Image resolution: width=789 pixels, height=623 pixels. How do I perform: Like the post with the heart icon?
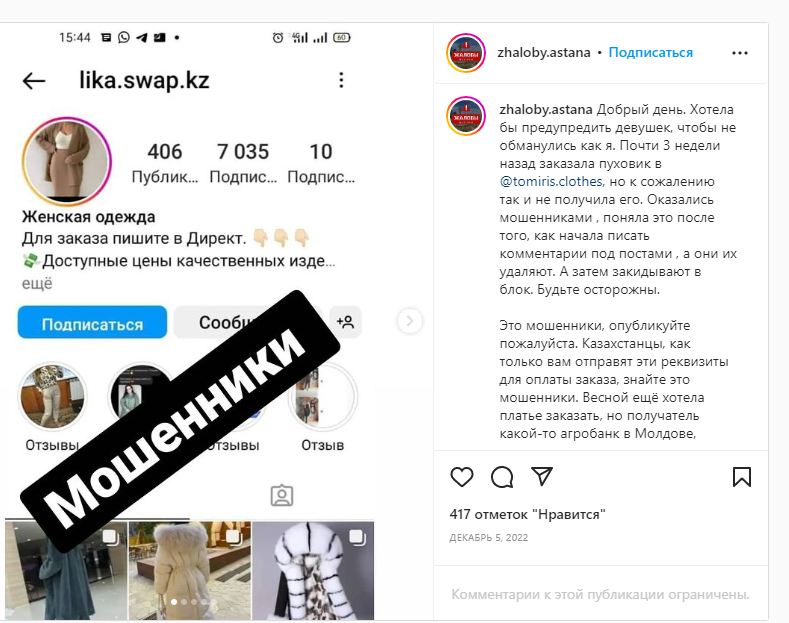pyautogui.click(x=461, y=477)
